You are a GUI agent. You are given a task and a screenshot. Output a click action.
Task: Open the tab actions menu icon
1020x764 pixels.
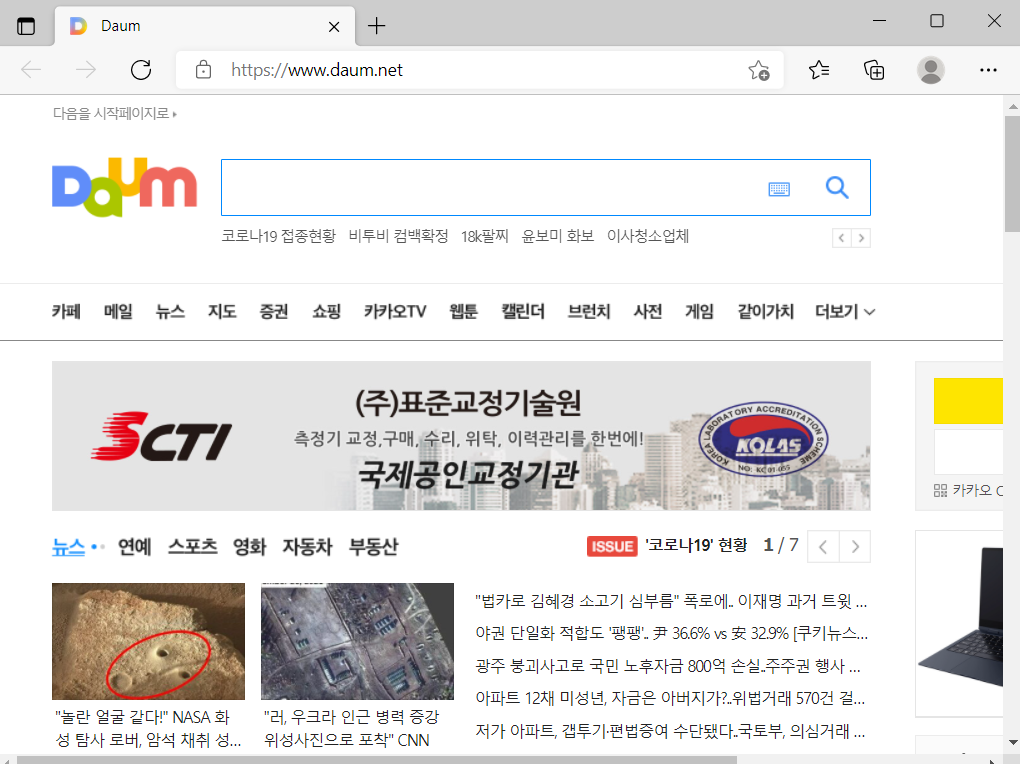click(x=26, y=26)
